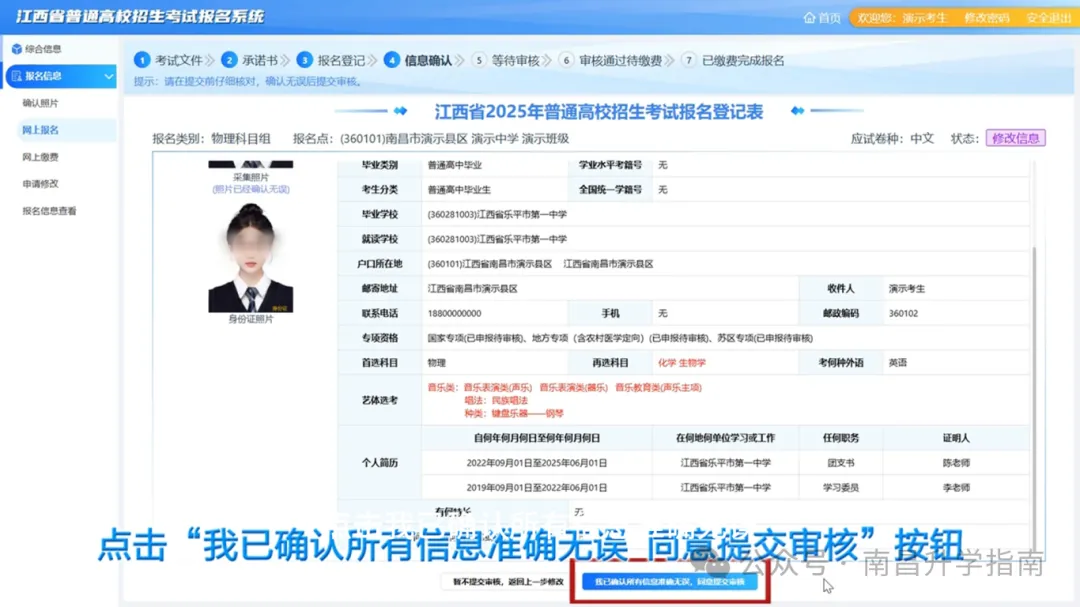The image size is (1080, 607).
Task: Click 证明人 cell 陈老师
Action: [956, 463]
